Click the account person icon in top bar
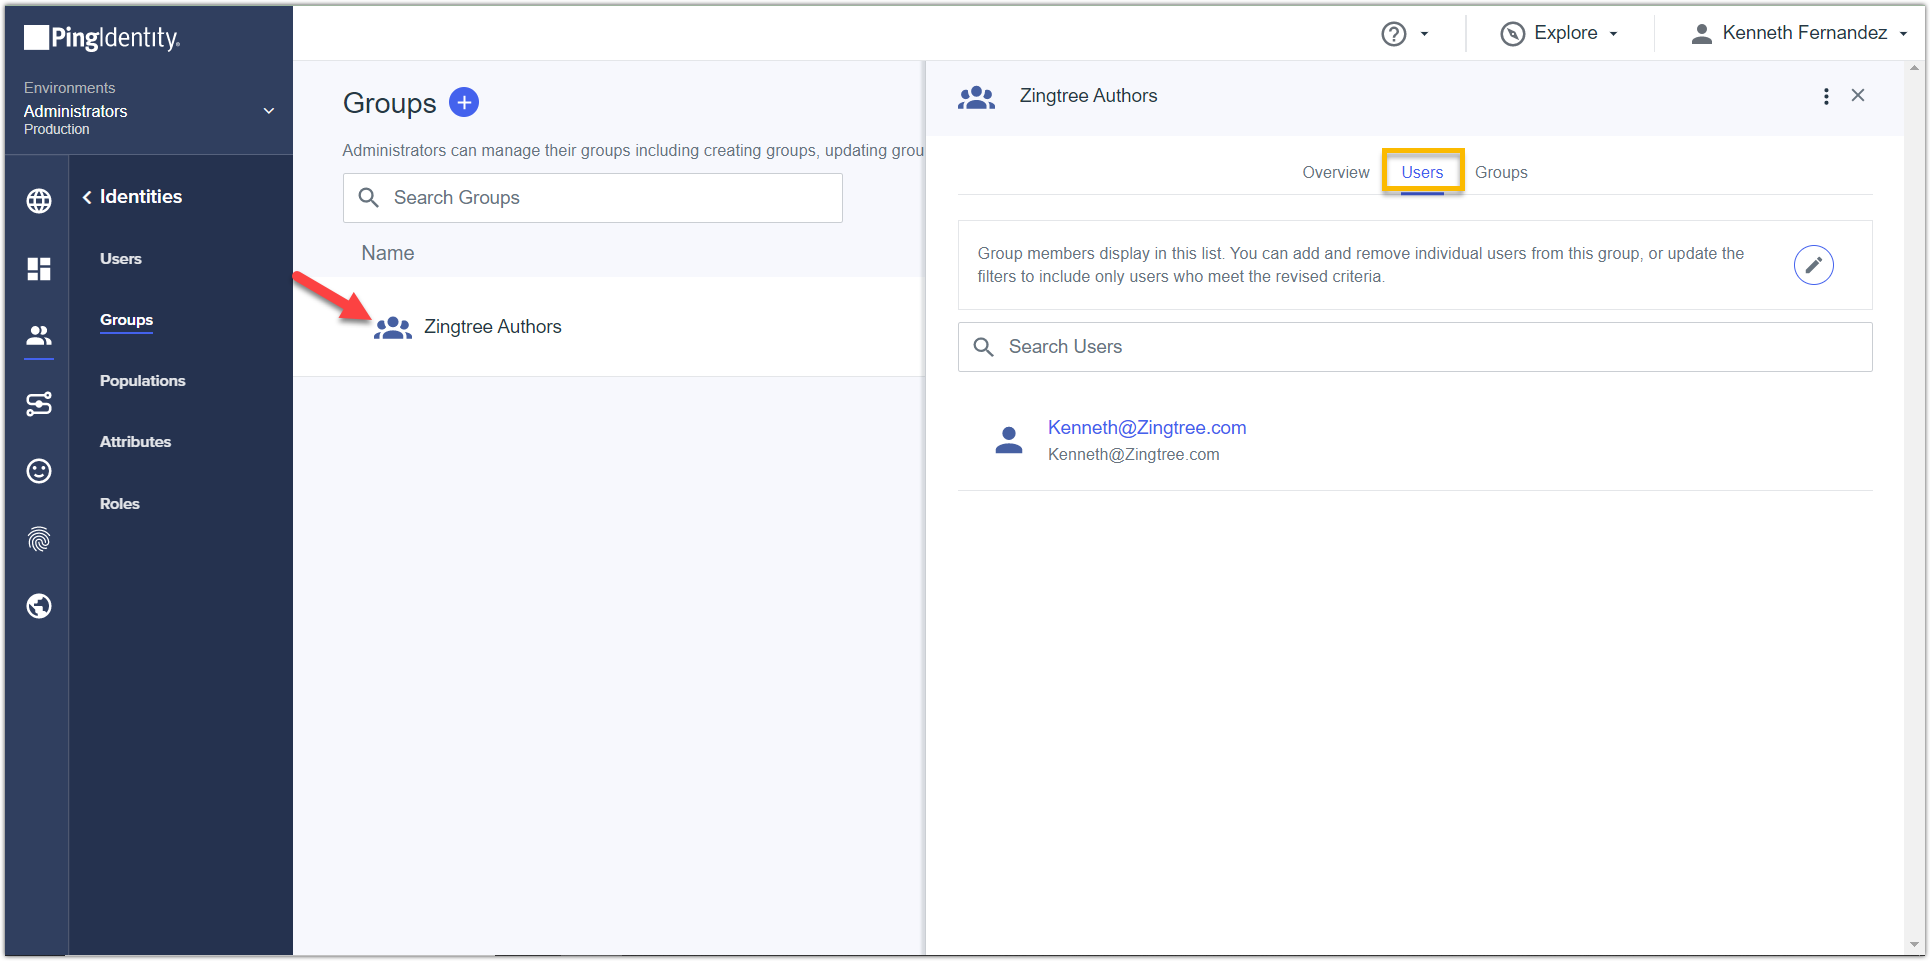 1701,34
